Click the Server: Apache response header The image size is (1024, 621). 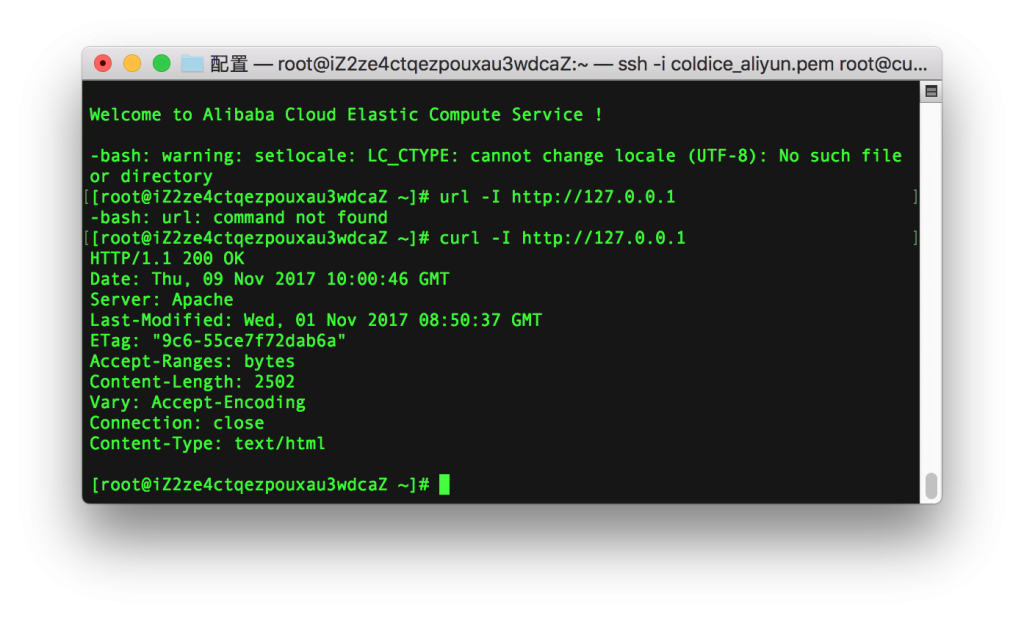pos(160,299)
